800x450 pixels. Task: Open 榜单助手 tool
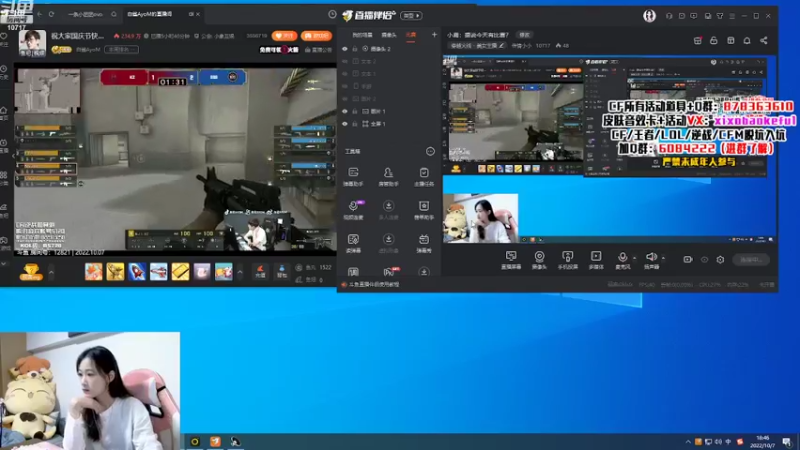click(423, 210)
